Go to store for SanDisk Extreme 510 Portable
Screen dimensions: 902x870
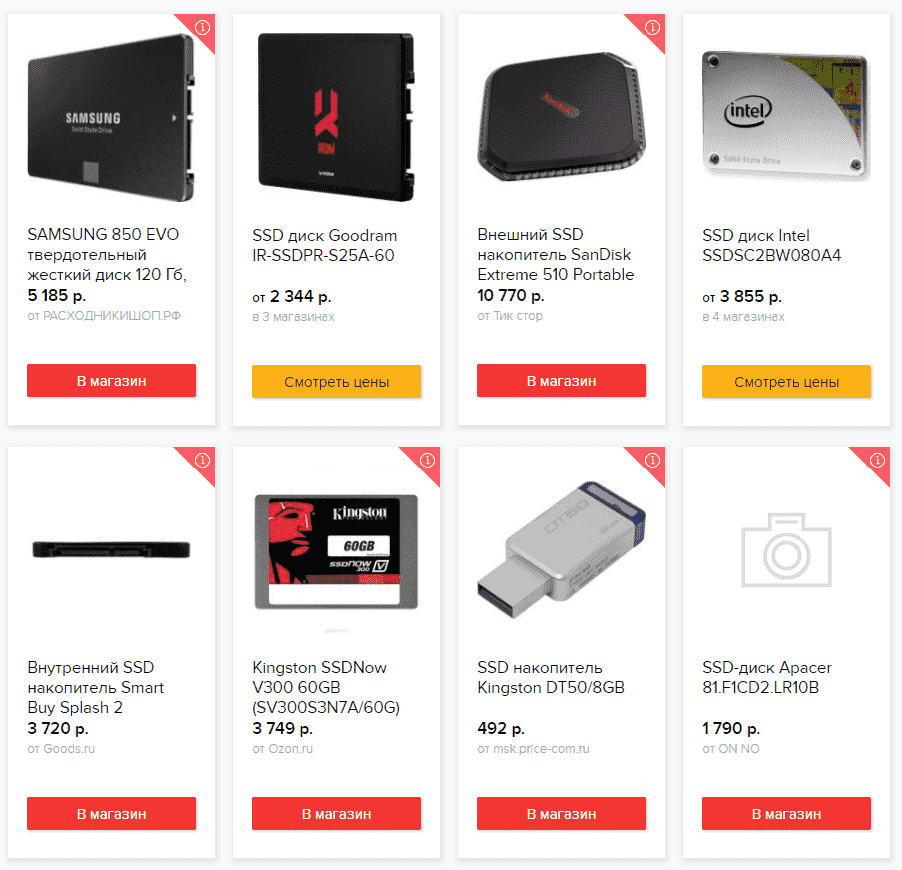pyautogui.click(x=561, y=381)
